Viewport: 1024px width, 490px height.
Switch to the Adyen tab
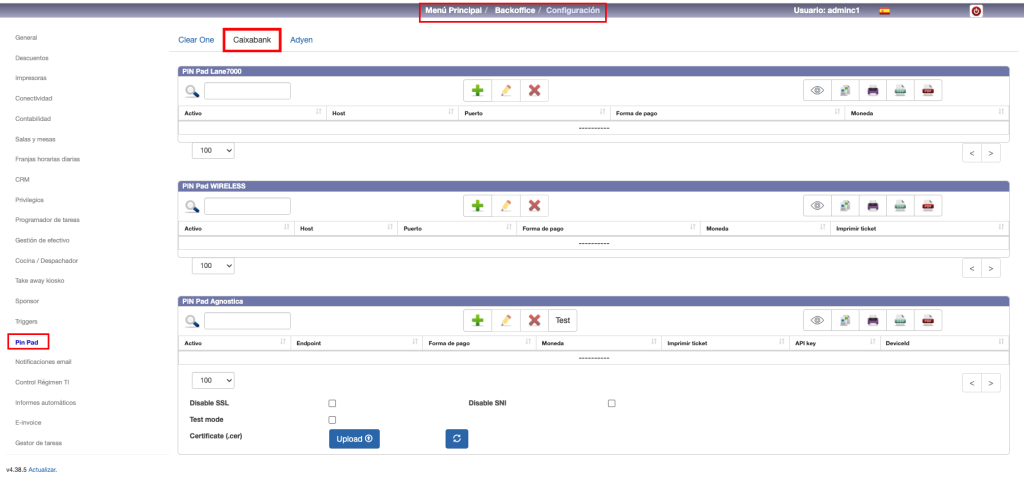pyautogui.click(x=301, y=40)
